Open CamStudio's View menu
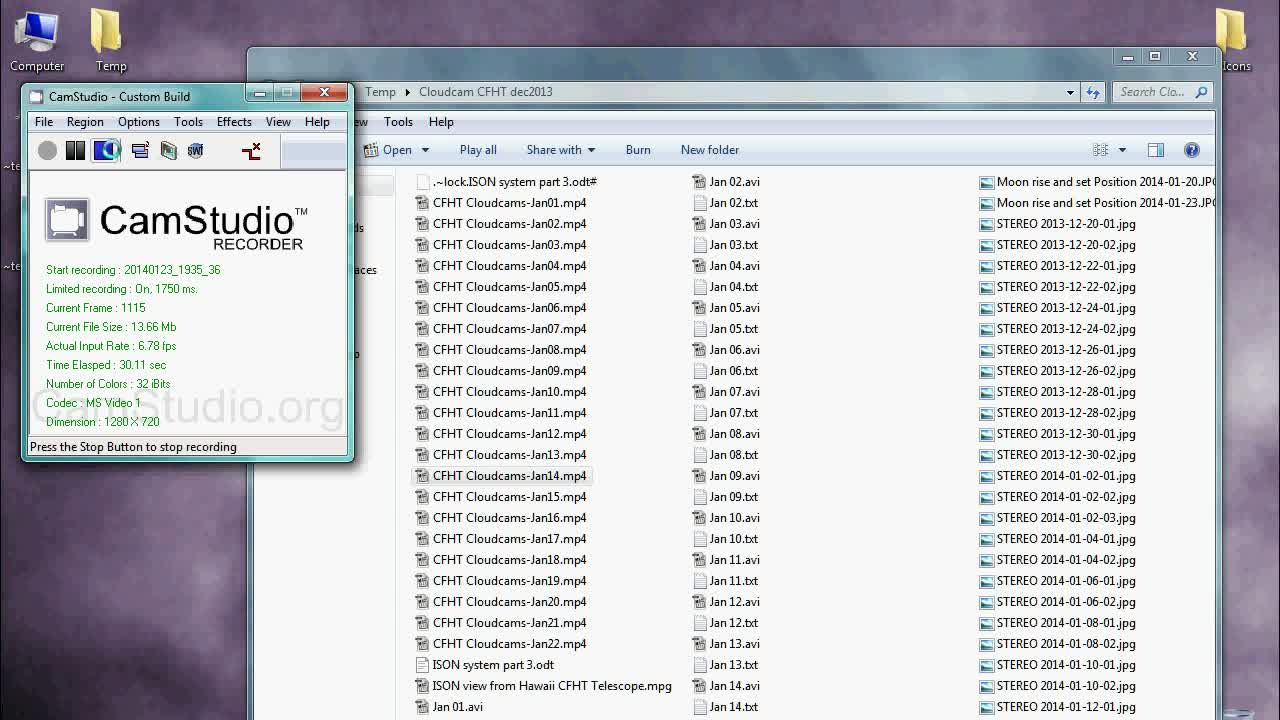The image size is (1280, 720). pos(278,122)
